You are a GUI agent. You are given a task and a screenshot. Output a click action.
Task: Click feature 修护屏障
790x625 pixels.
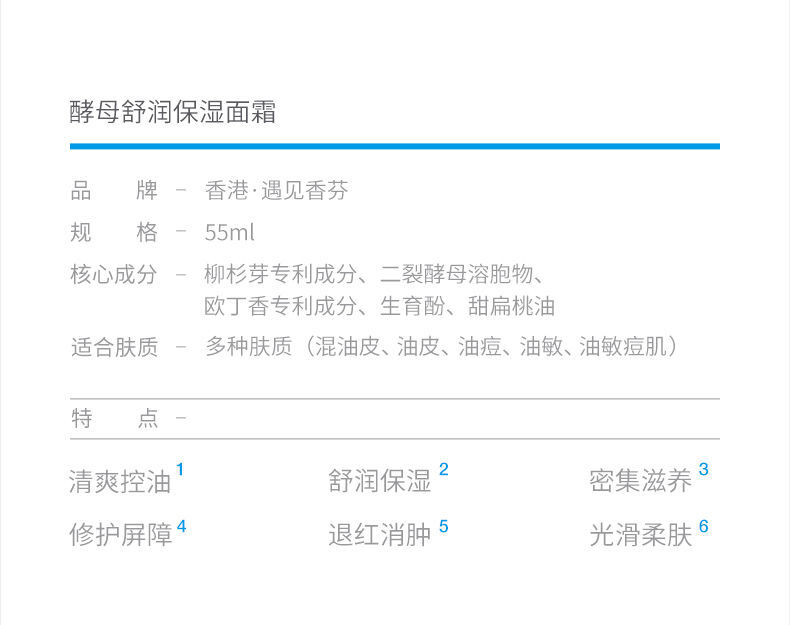(120, 534)
